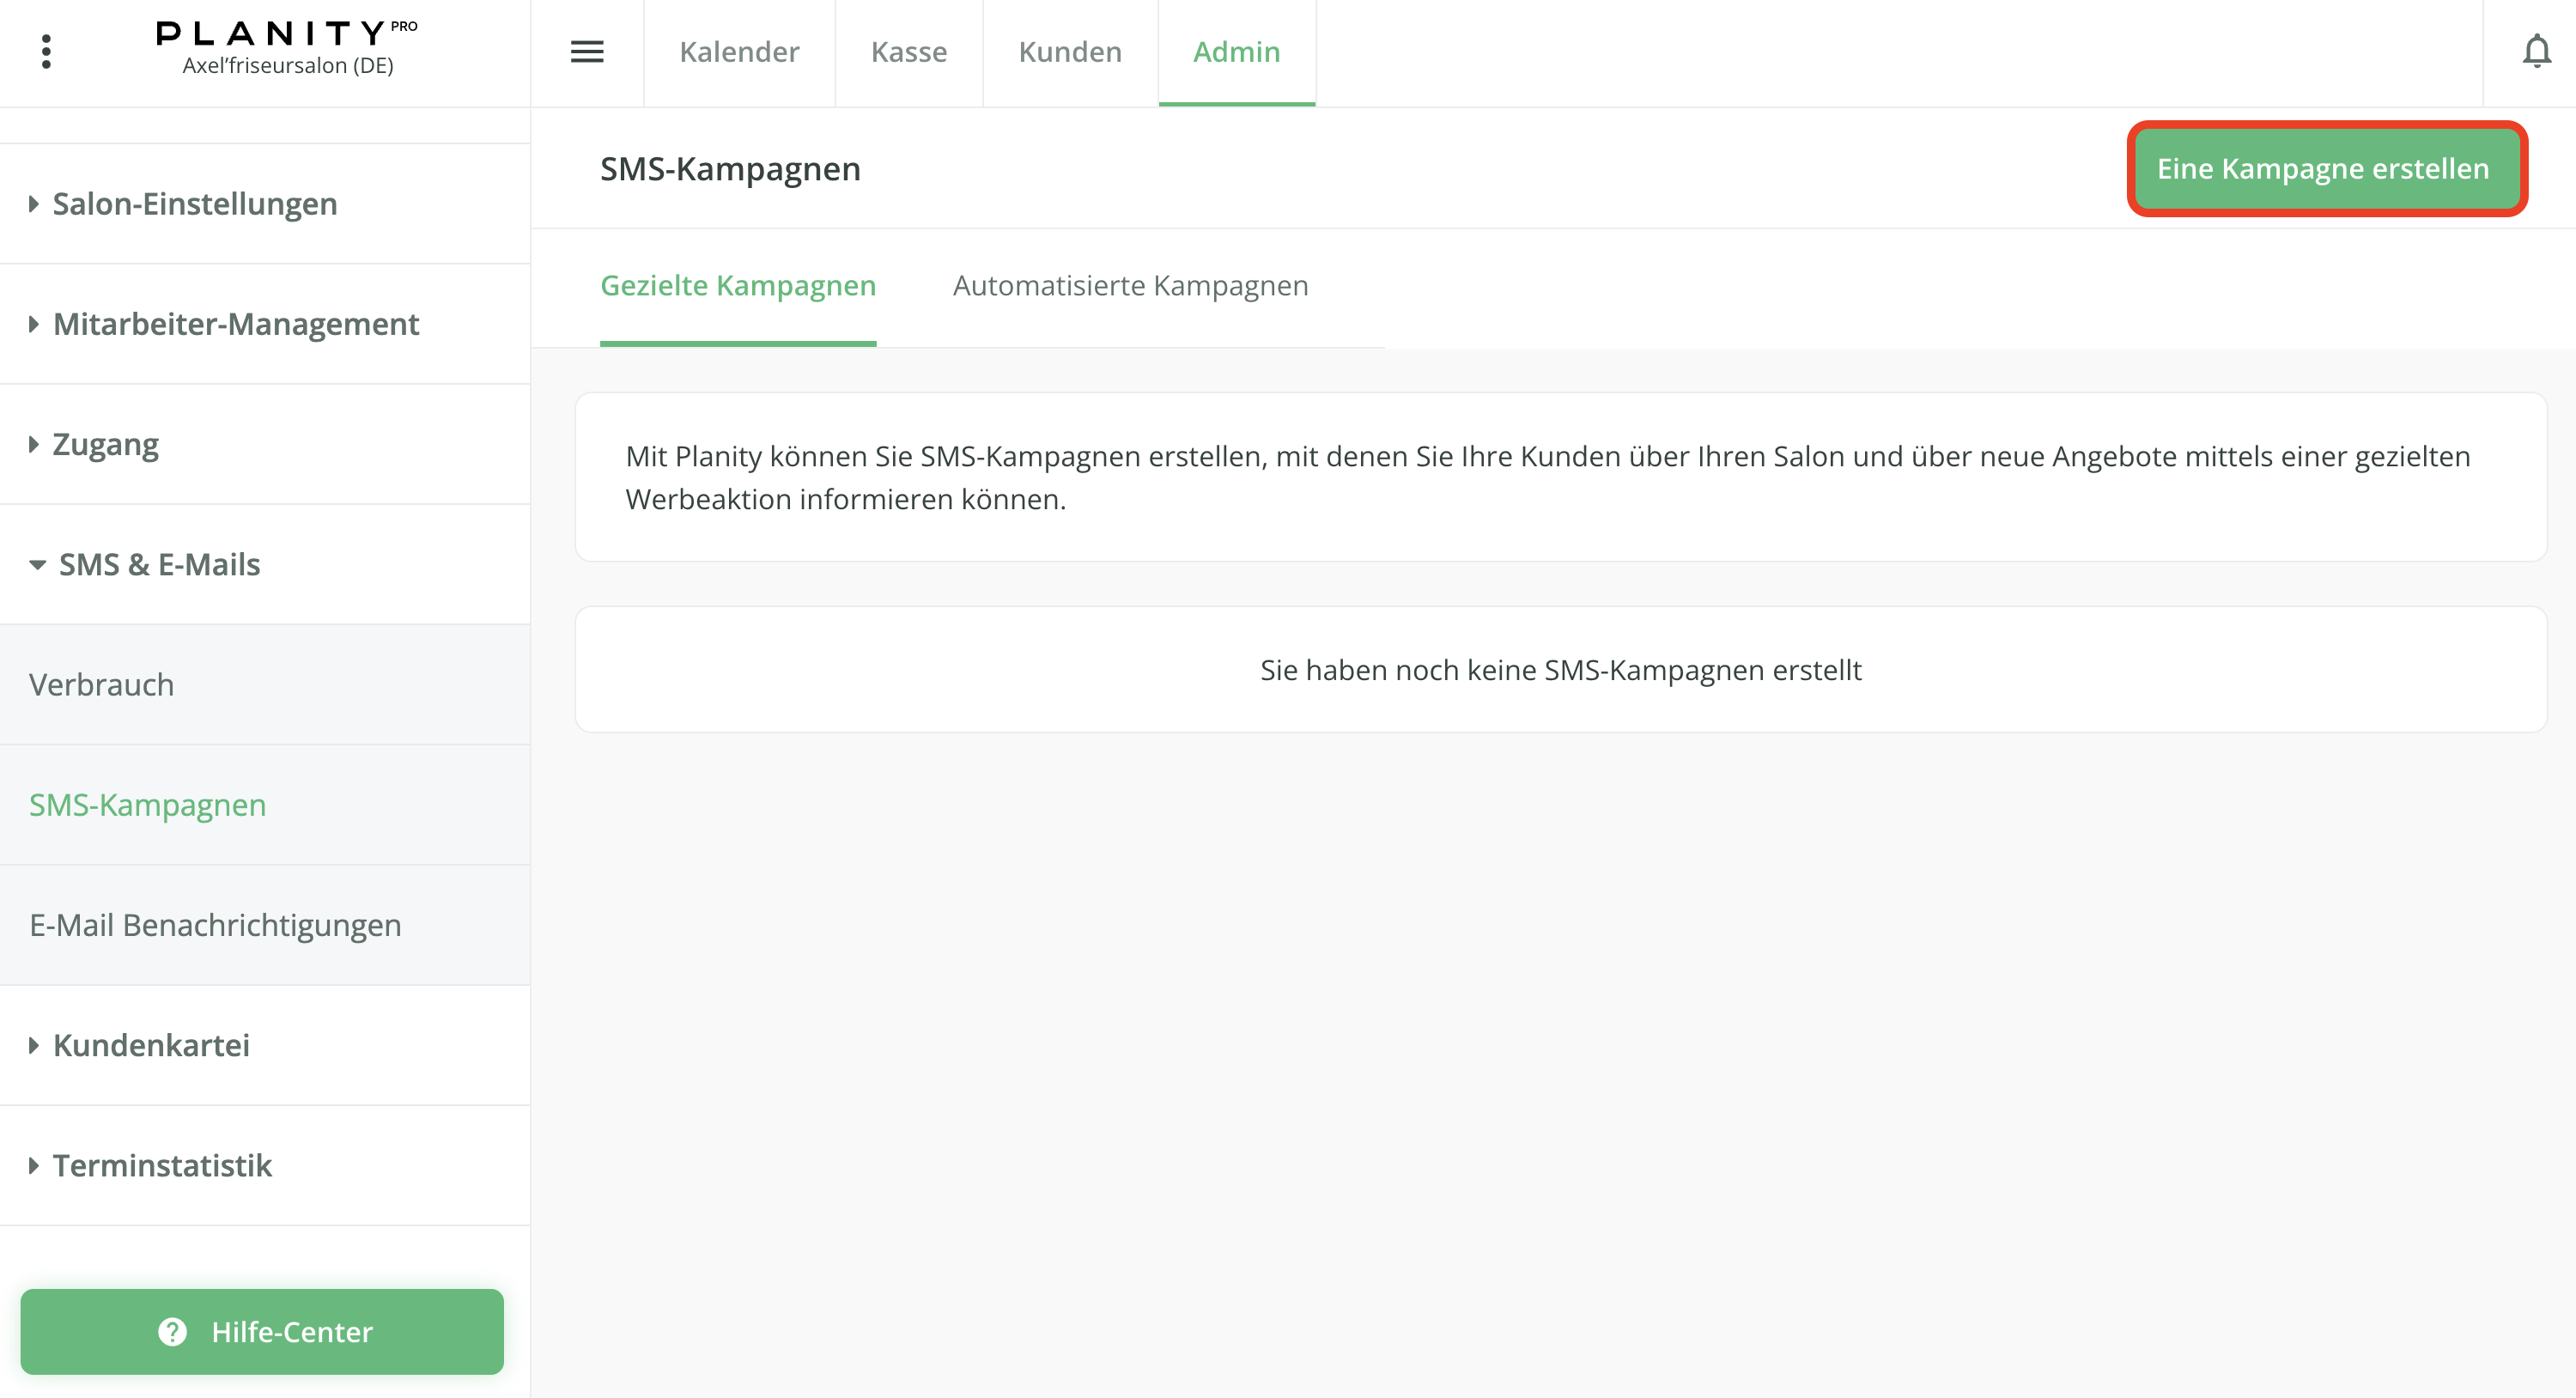Expand the Terminstatistik section
The height and width of the screenshot is (1398, 2576).
(161, 1165)
